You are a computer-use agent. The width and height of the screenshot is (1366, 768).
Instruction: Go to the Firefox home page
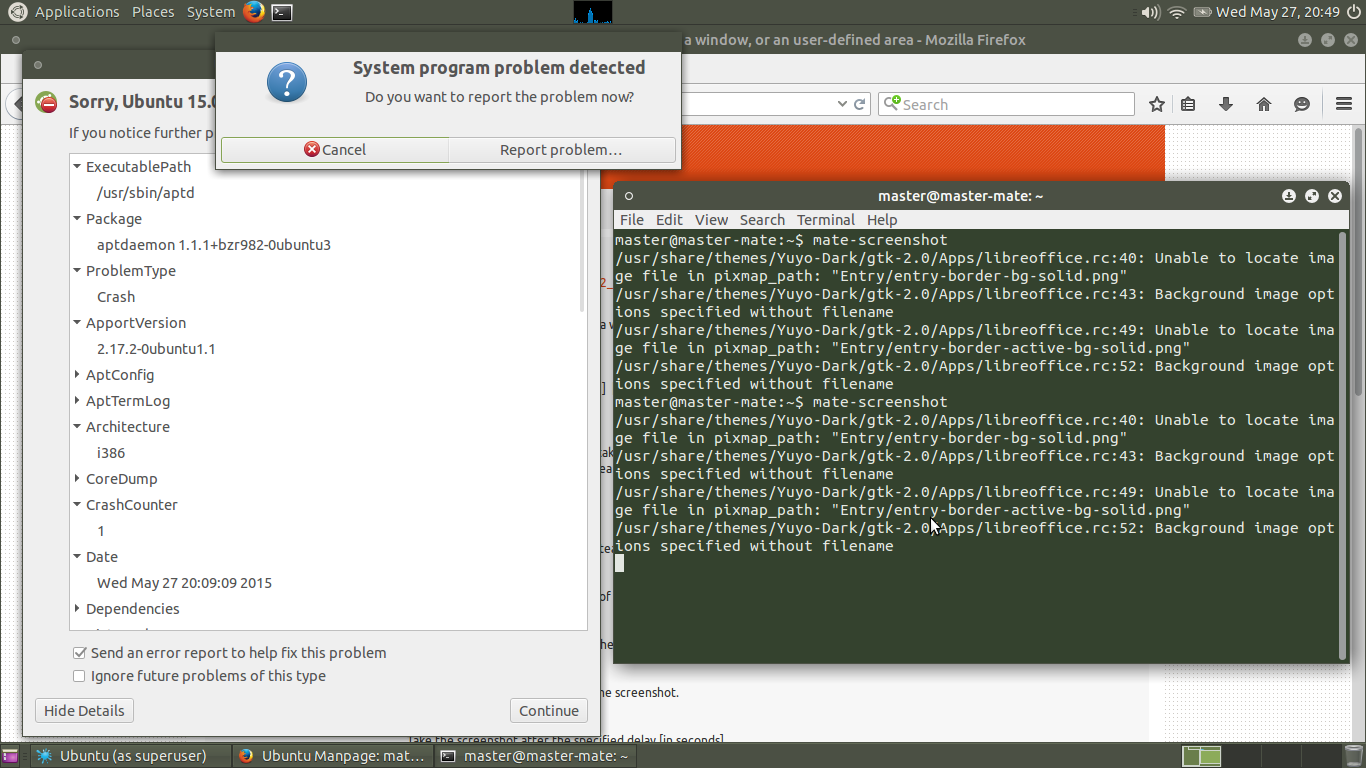coord(1264,104)
